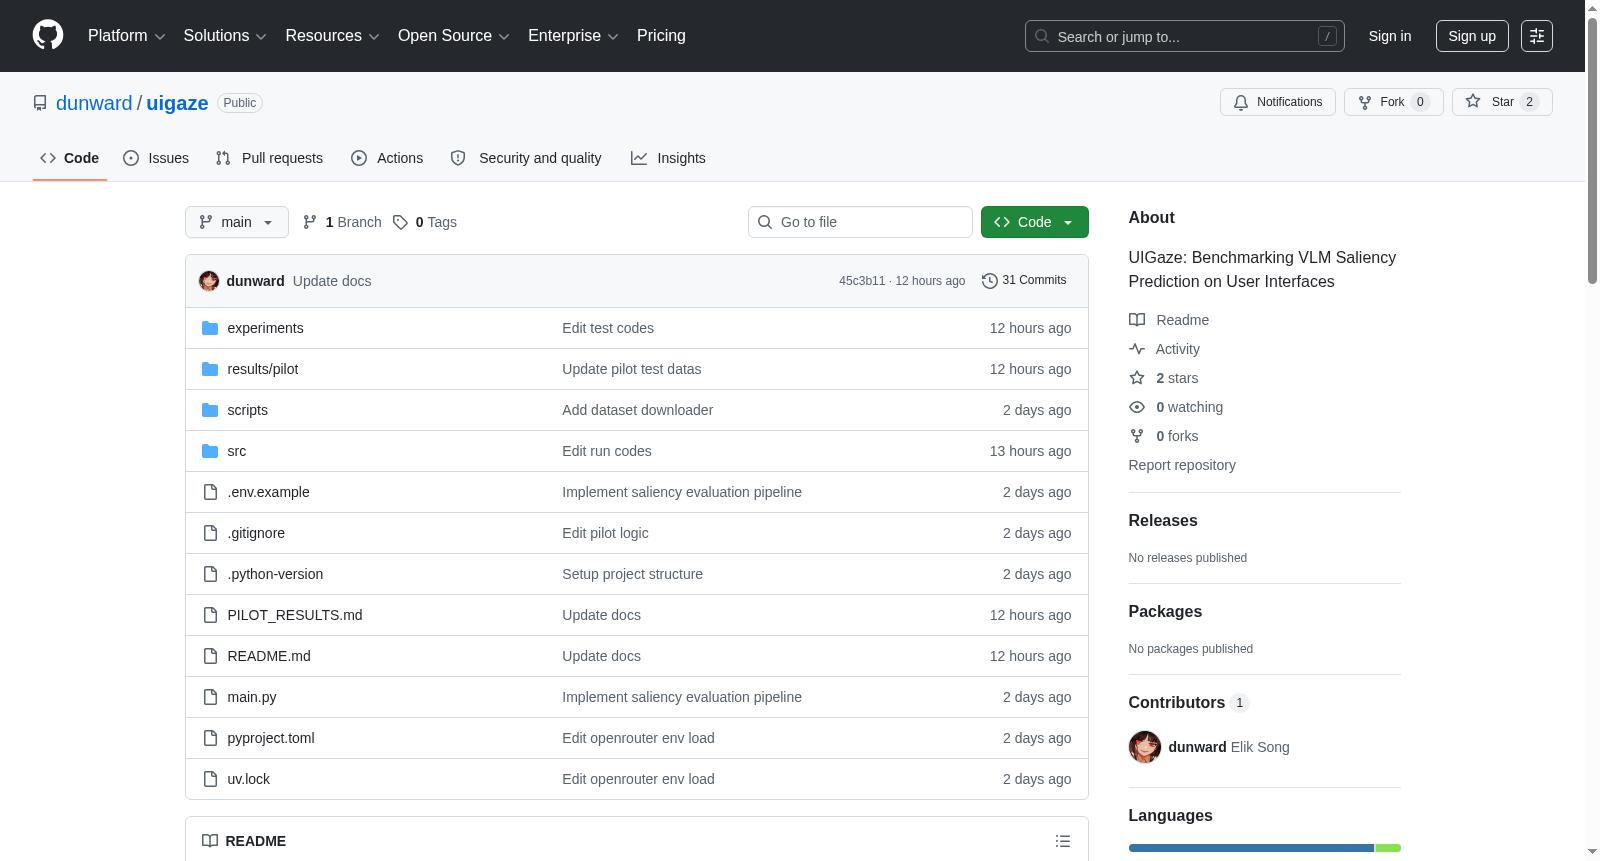Screen dimensions: 1600x861
Task: Open the GitHub homepage logo
Action: 48,35
